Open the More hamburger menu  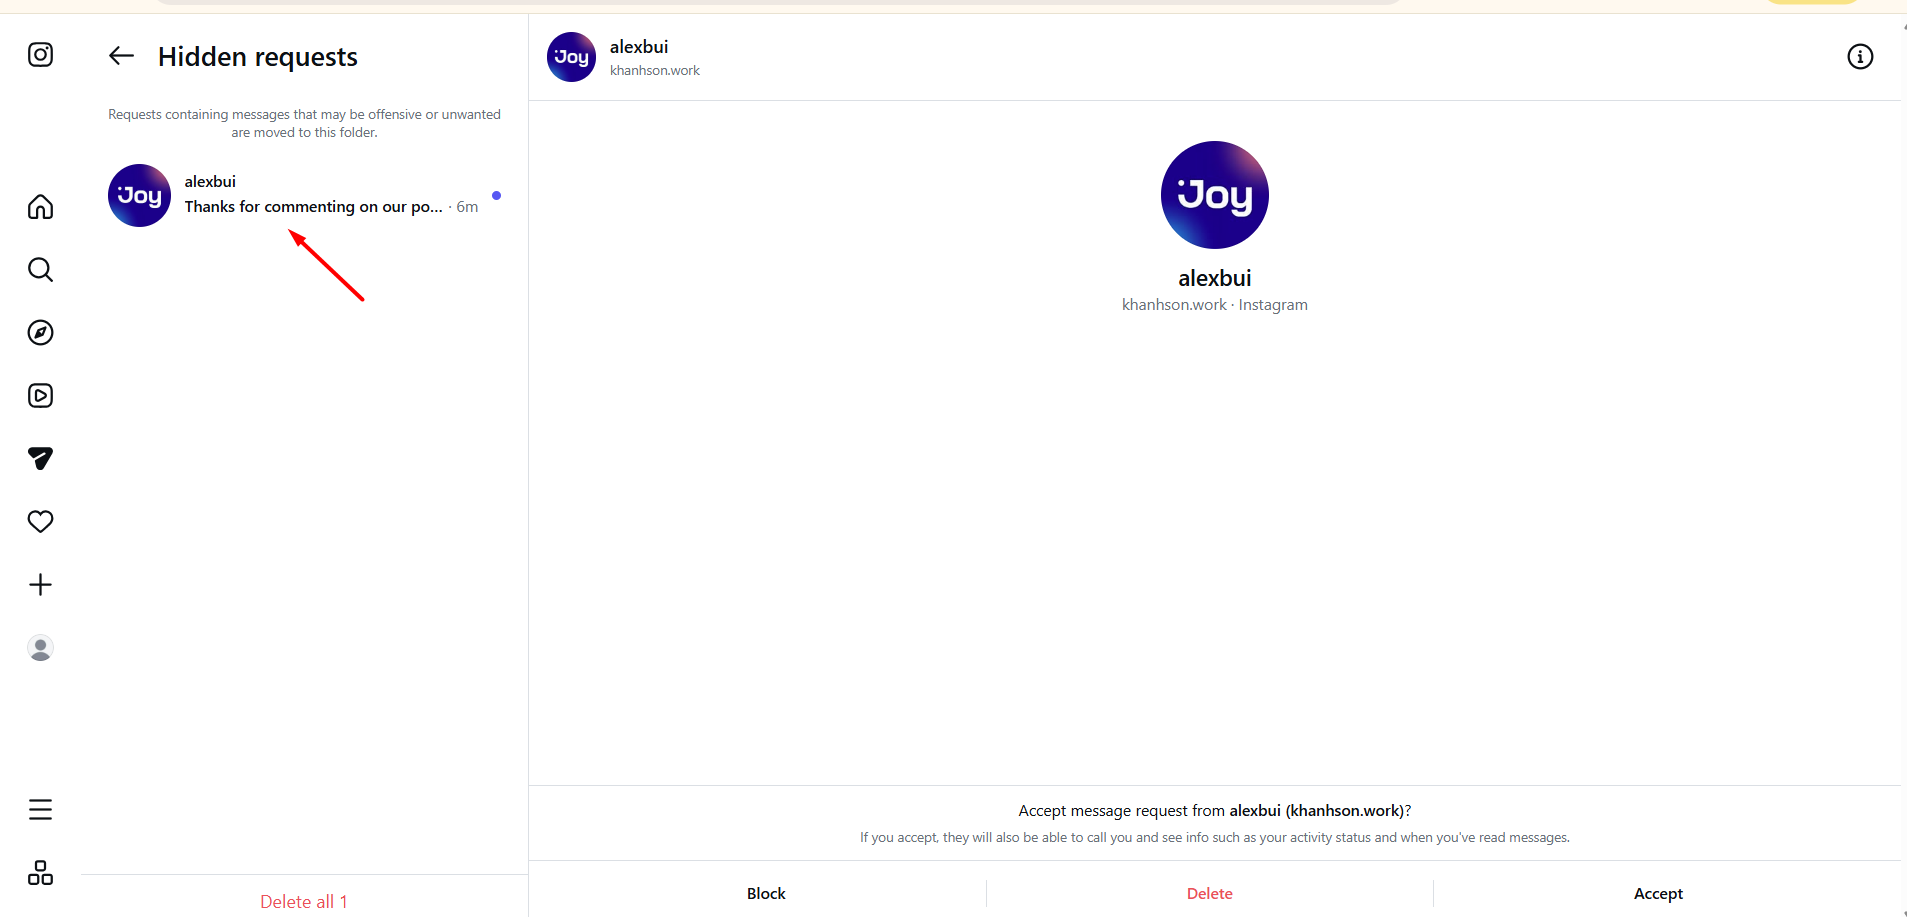40,809
